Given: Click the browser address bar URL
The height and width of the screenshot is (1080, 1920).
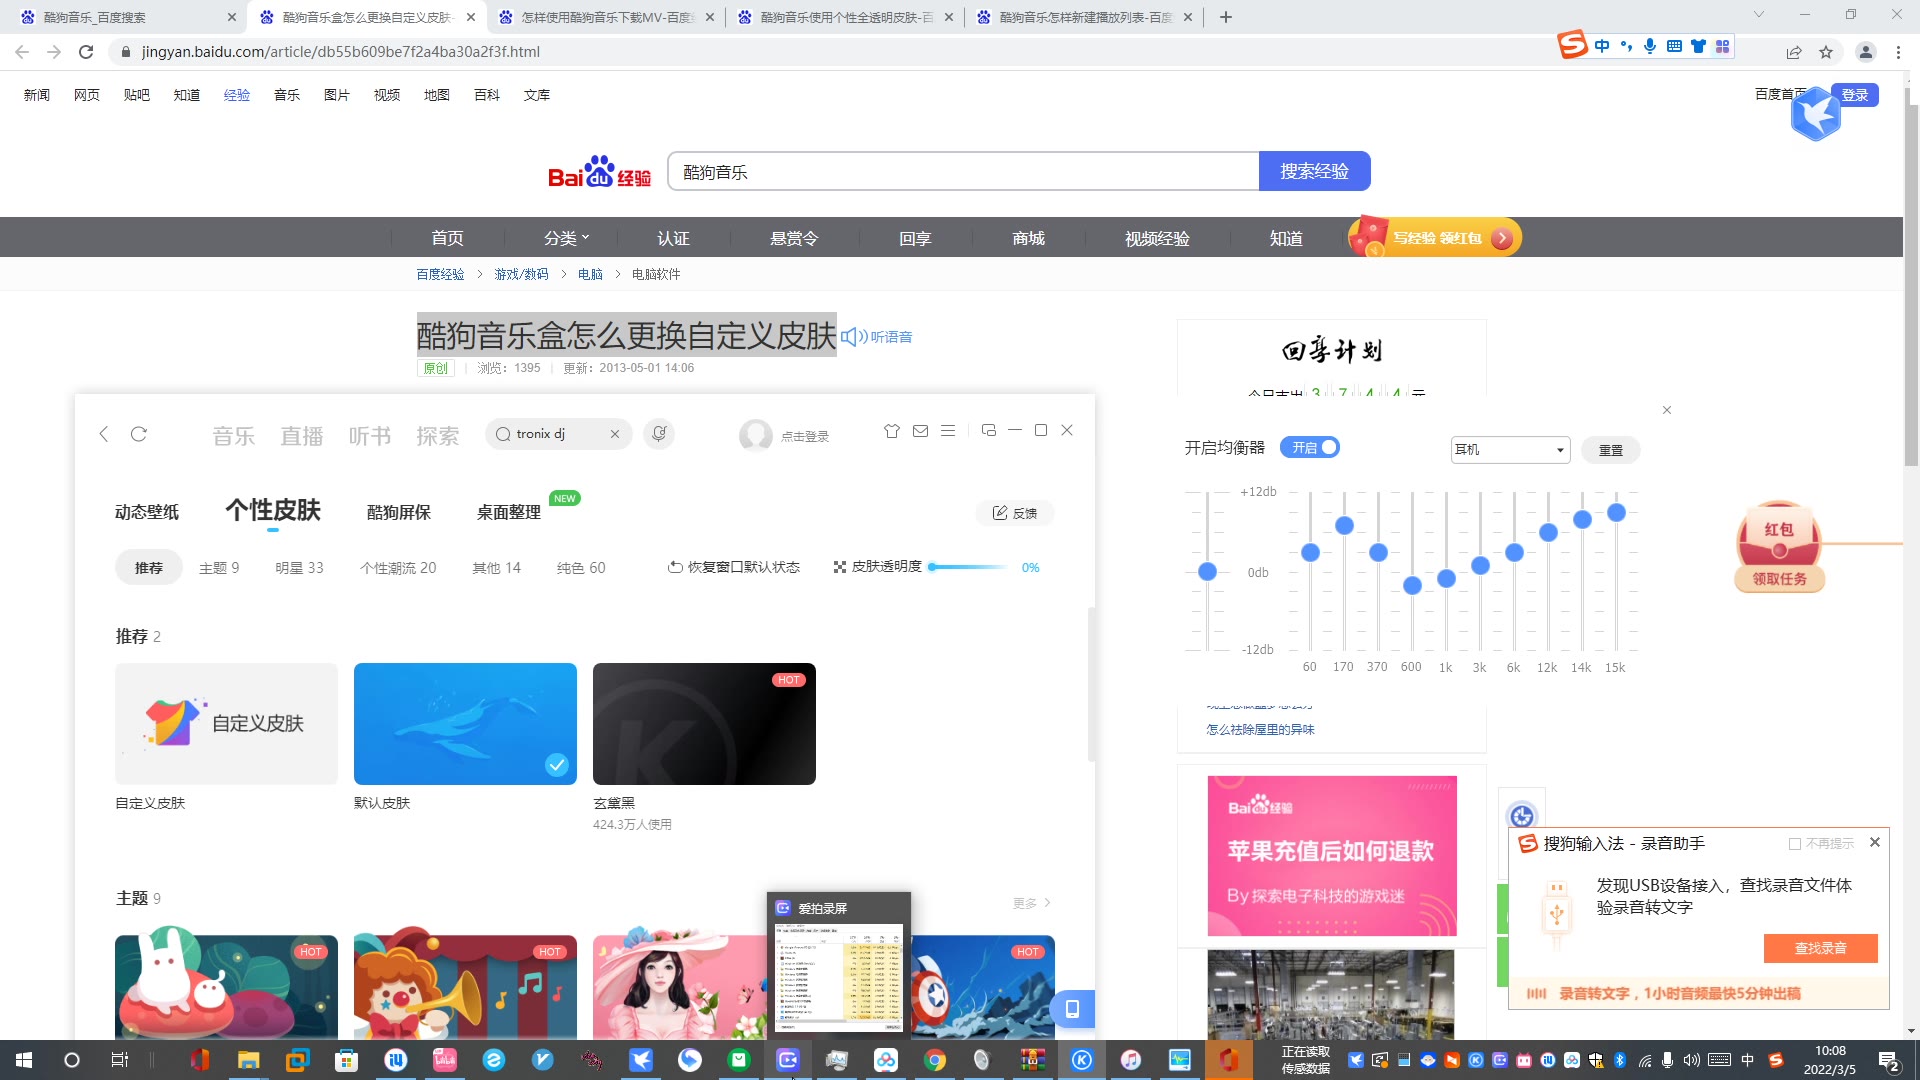Looking at the screenshot, I should tap(340, 52).
